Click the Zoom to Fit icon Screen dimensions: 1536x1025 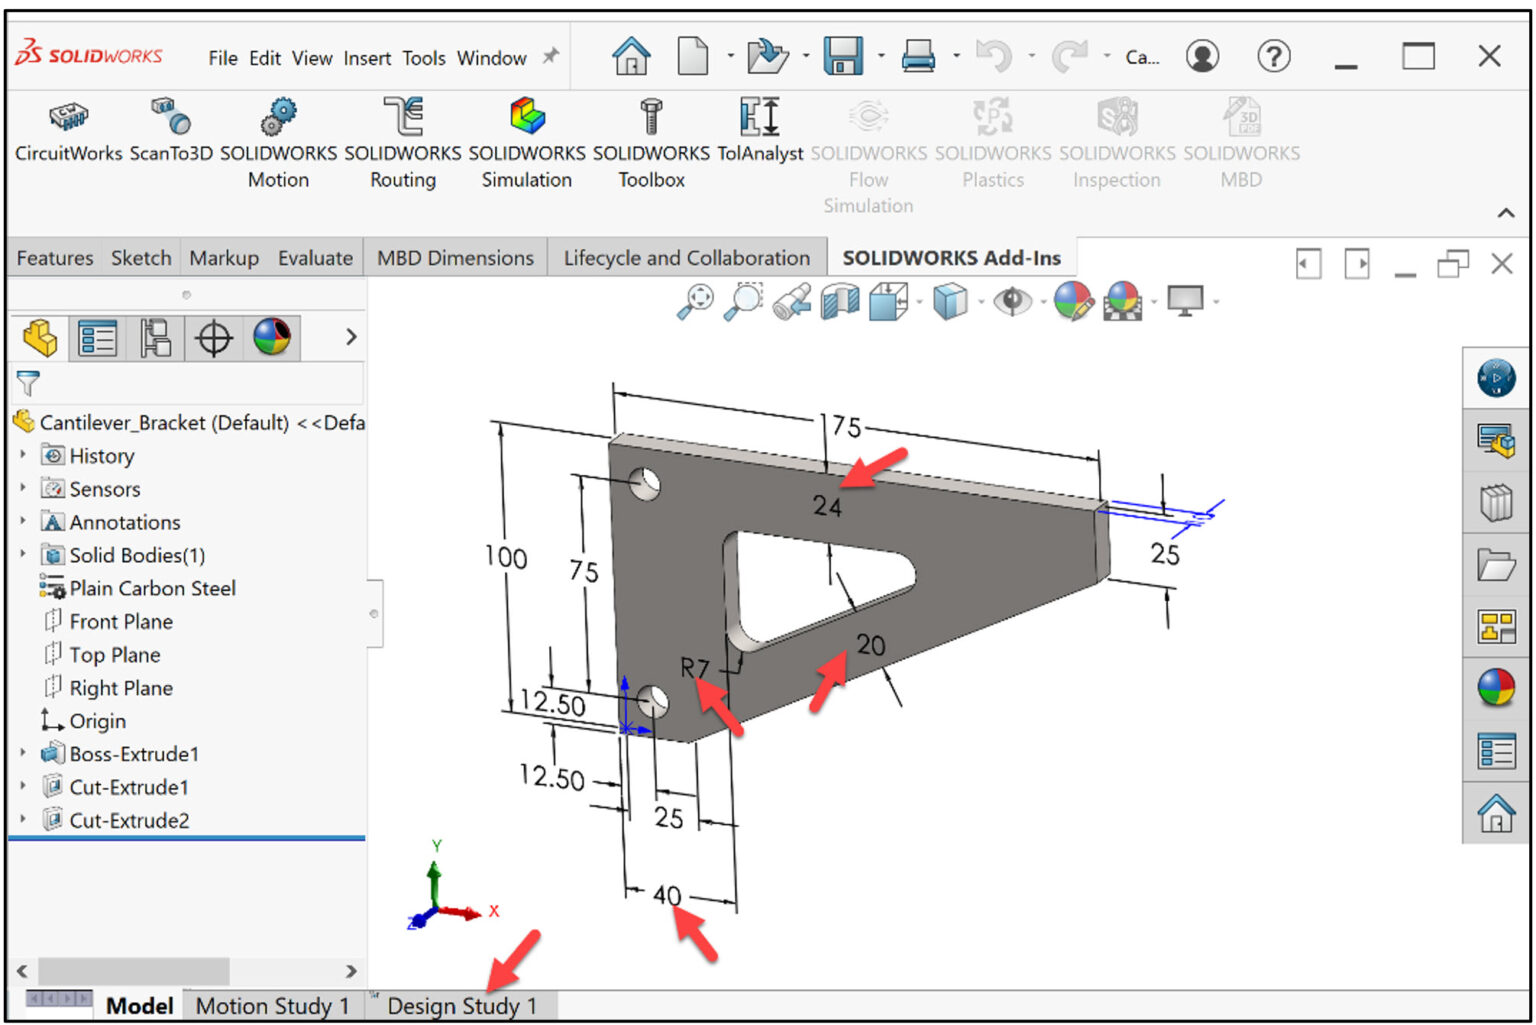click(697, 301)
